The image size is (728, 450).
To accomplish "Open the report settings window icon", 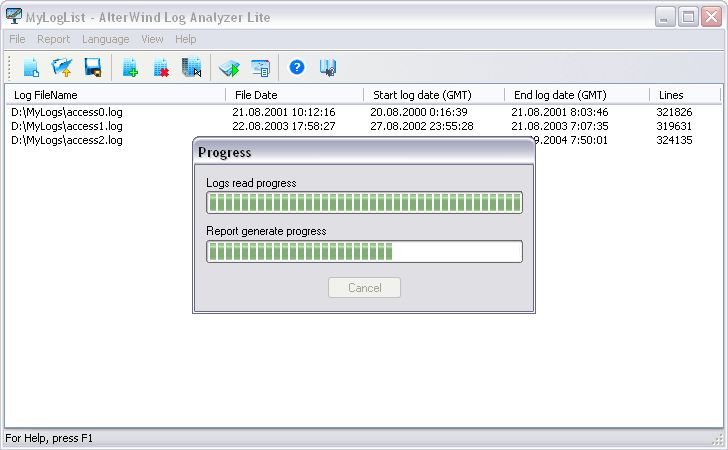I will pyautogui.click(x=260, y=68).
